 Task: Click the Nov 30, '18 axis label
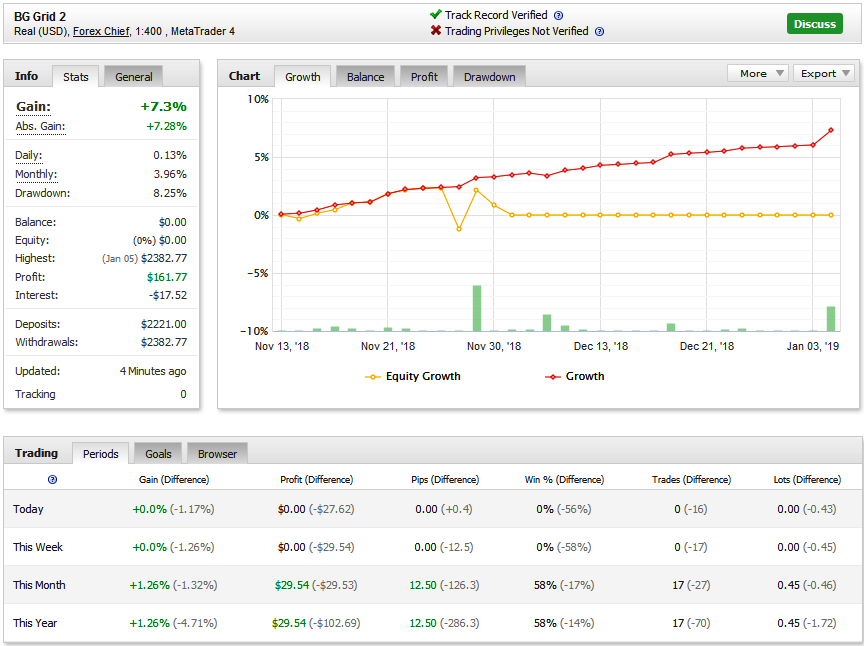(494, 346)
